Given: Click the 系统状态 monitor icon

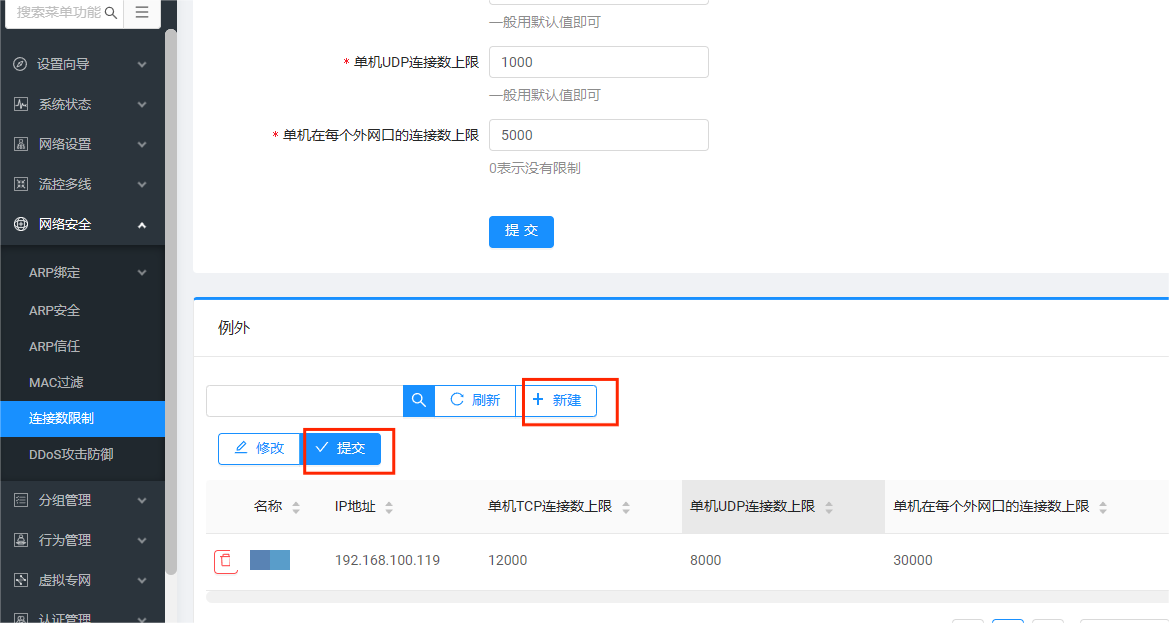Looking at the screenshot, I should pos(20,104).
